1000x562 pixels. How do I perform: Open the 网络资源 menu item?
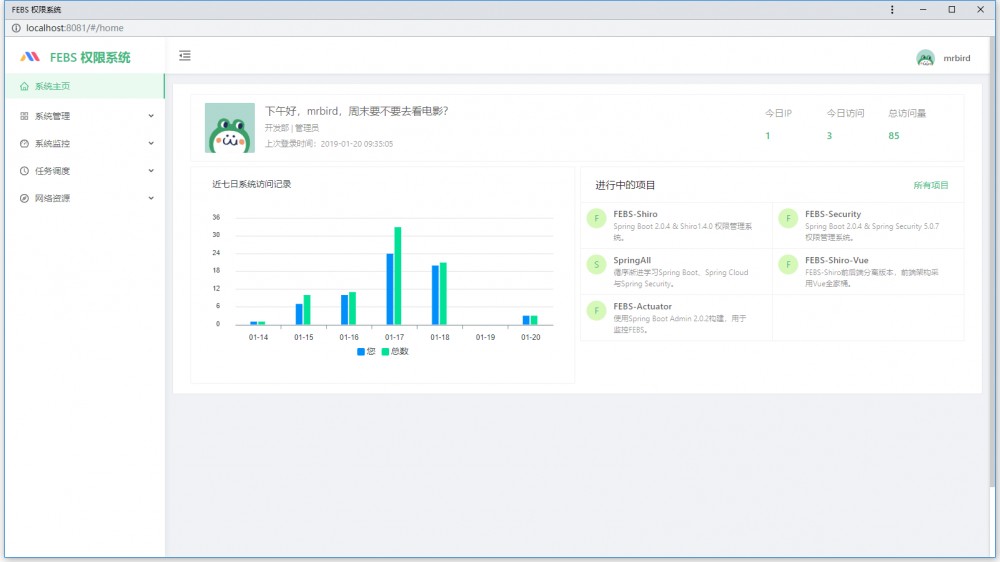[x=85, y=198]
